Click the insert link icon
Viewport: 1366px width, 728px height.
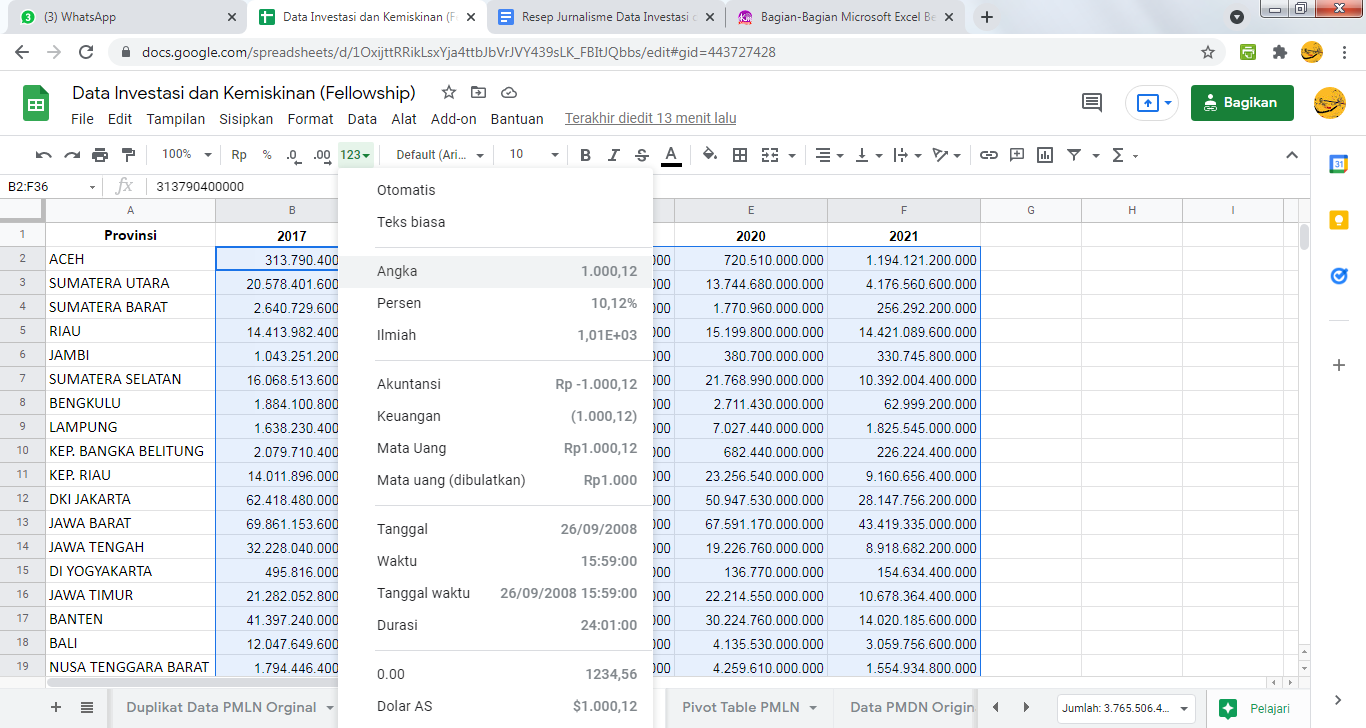click(x=989, y=155)
